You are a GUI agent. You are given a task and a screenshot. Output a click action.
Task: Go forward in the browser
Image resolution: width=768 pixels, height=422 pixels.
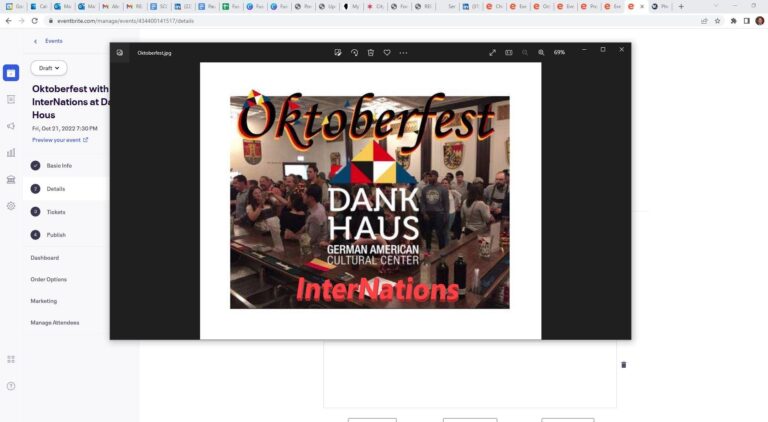tap(22, 21)
